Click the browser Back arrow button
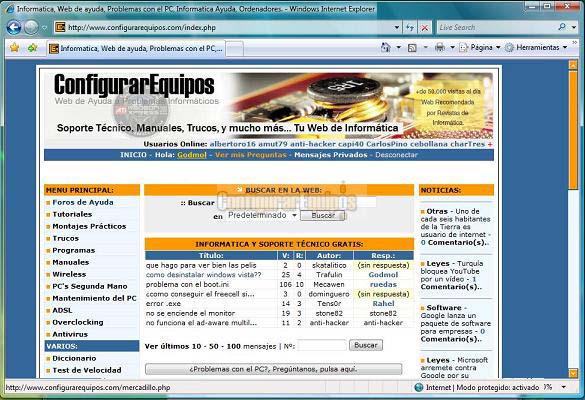The width and height of the screenshot is (585, 400). (14, 27)
